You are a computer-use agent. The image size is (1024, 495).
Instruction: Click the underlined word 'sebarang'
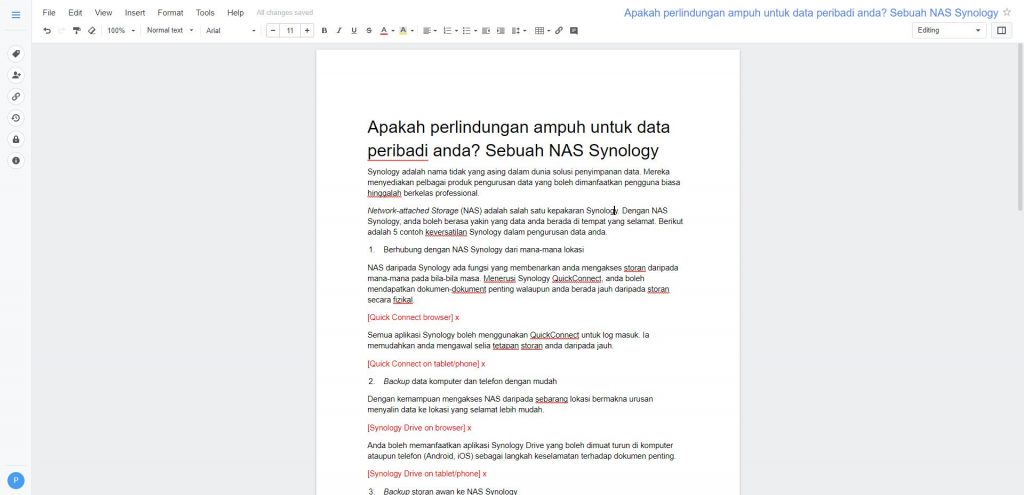point(551,399)
